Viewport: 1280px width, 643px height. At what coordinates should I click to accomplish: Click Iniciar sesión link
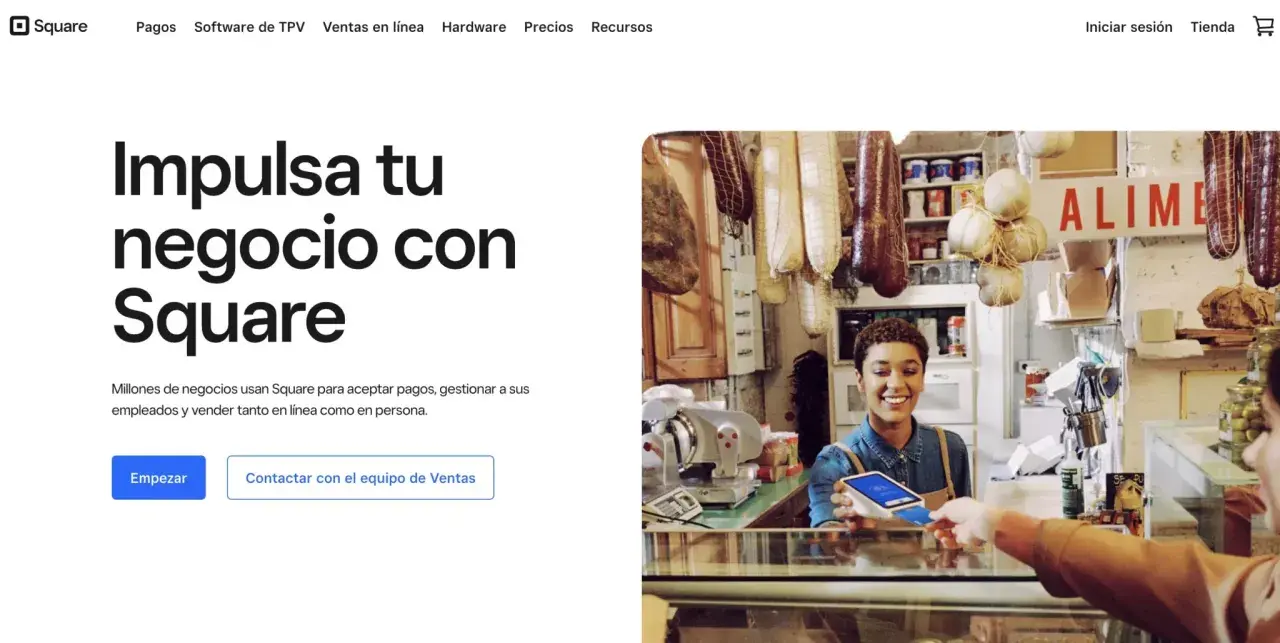coord(1129,27)
